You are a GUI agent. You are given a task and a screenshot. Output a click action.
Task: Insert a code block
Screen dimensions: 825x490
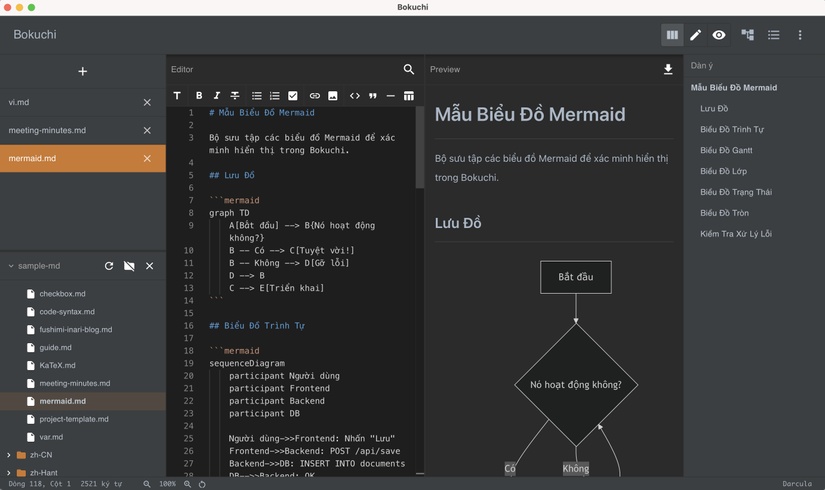point(355,95)
